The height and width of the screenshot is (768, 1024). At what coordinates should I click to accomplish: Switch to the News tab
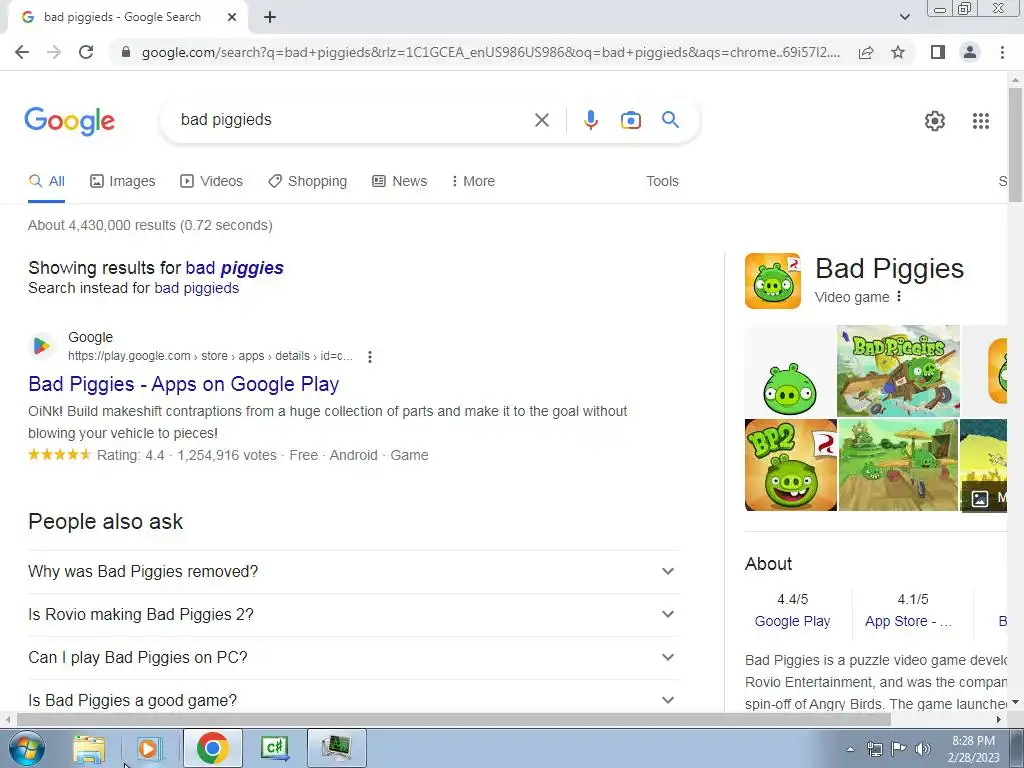400,182
